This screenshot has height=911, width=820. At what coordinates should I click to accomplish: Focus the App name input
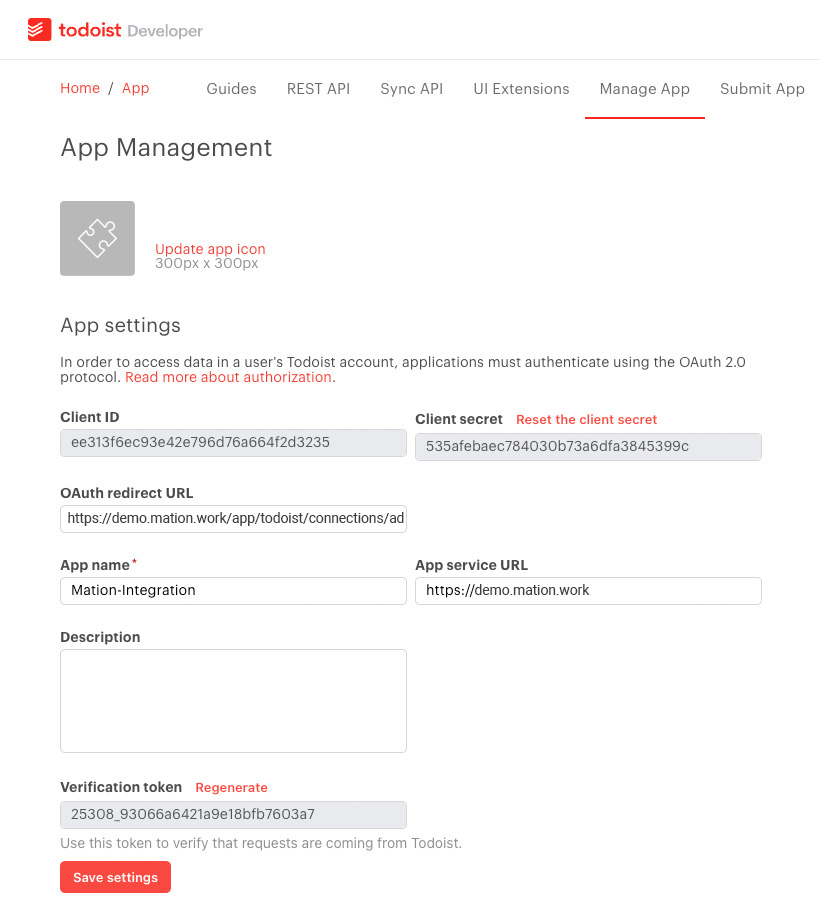(x=234, y=591)
